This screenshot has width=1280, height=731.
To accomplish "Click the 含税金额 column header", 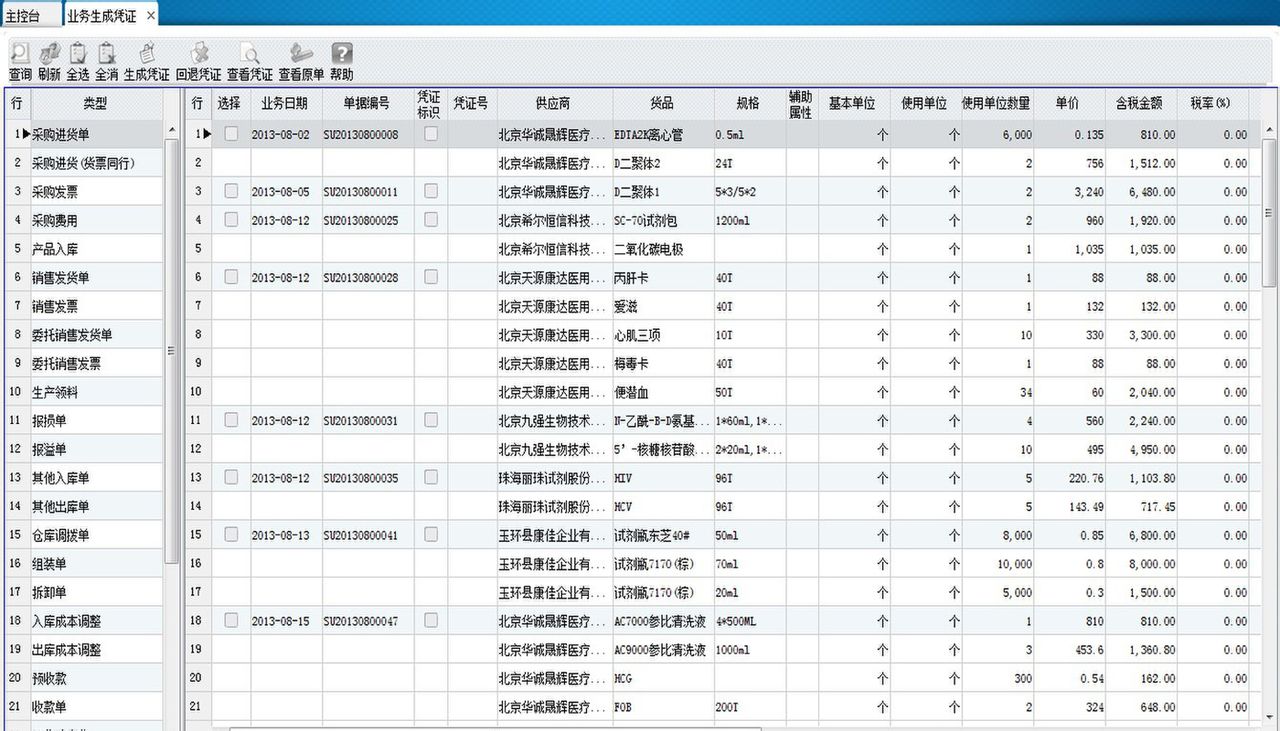I will coord(1139,103).
